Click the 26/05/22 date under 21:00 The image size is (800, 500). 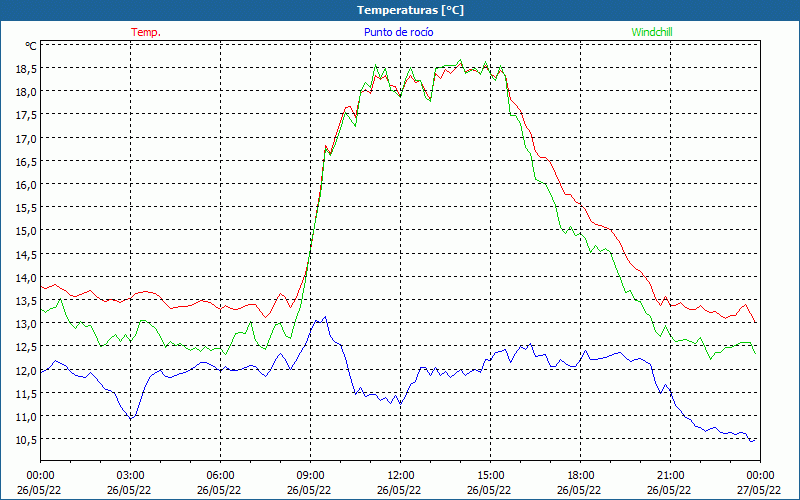[669, 490]
